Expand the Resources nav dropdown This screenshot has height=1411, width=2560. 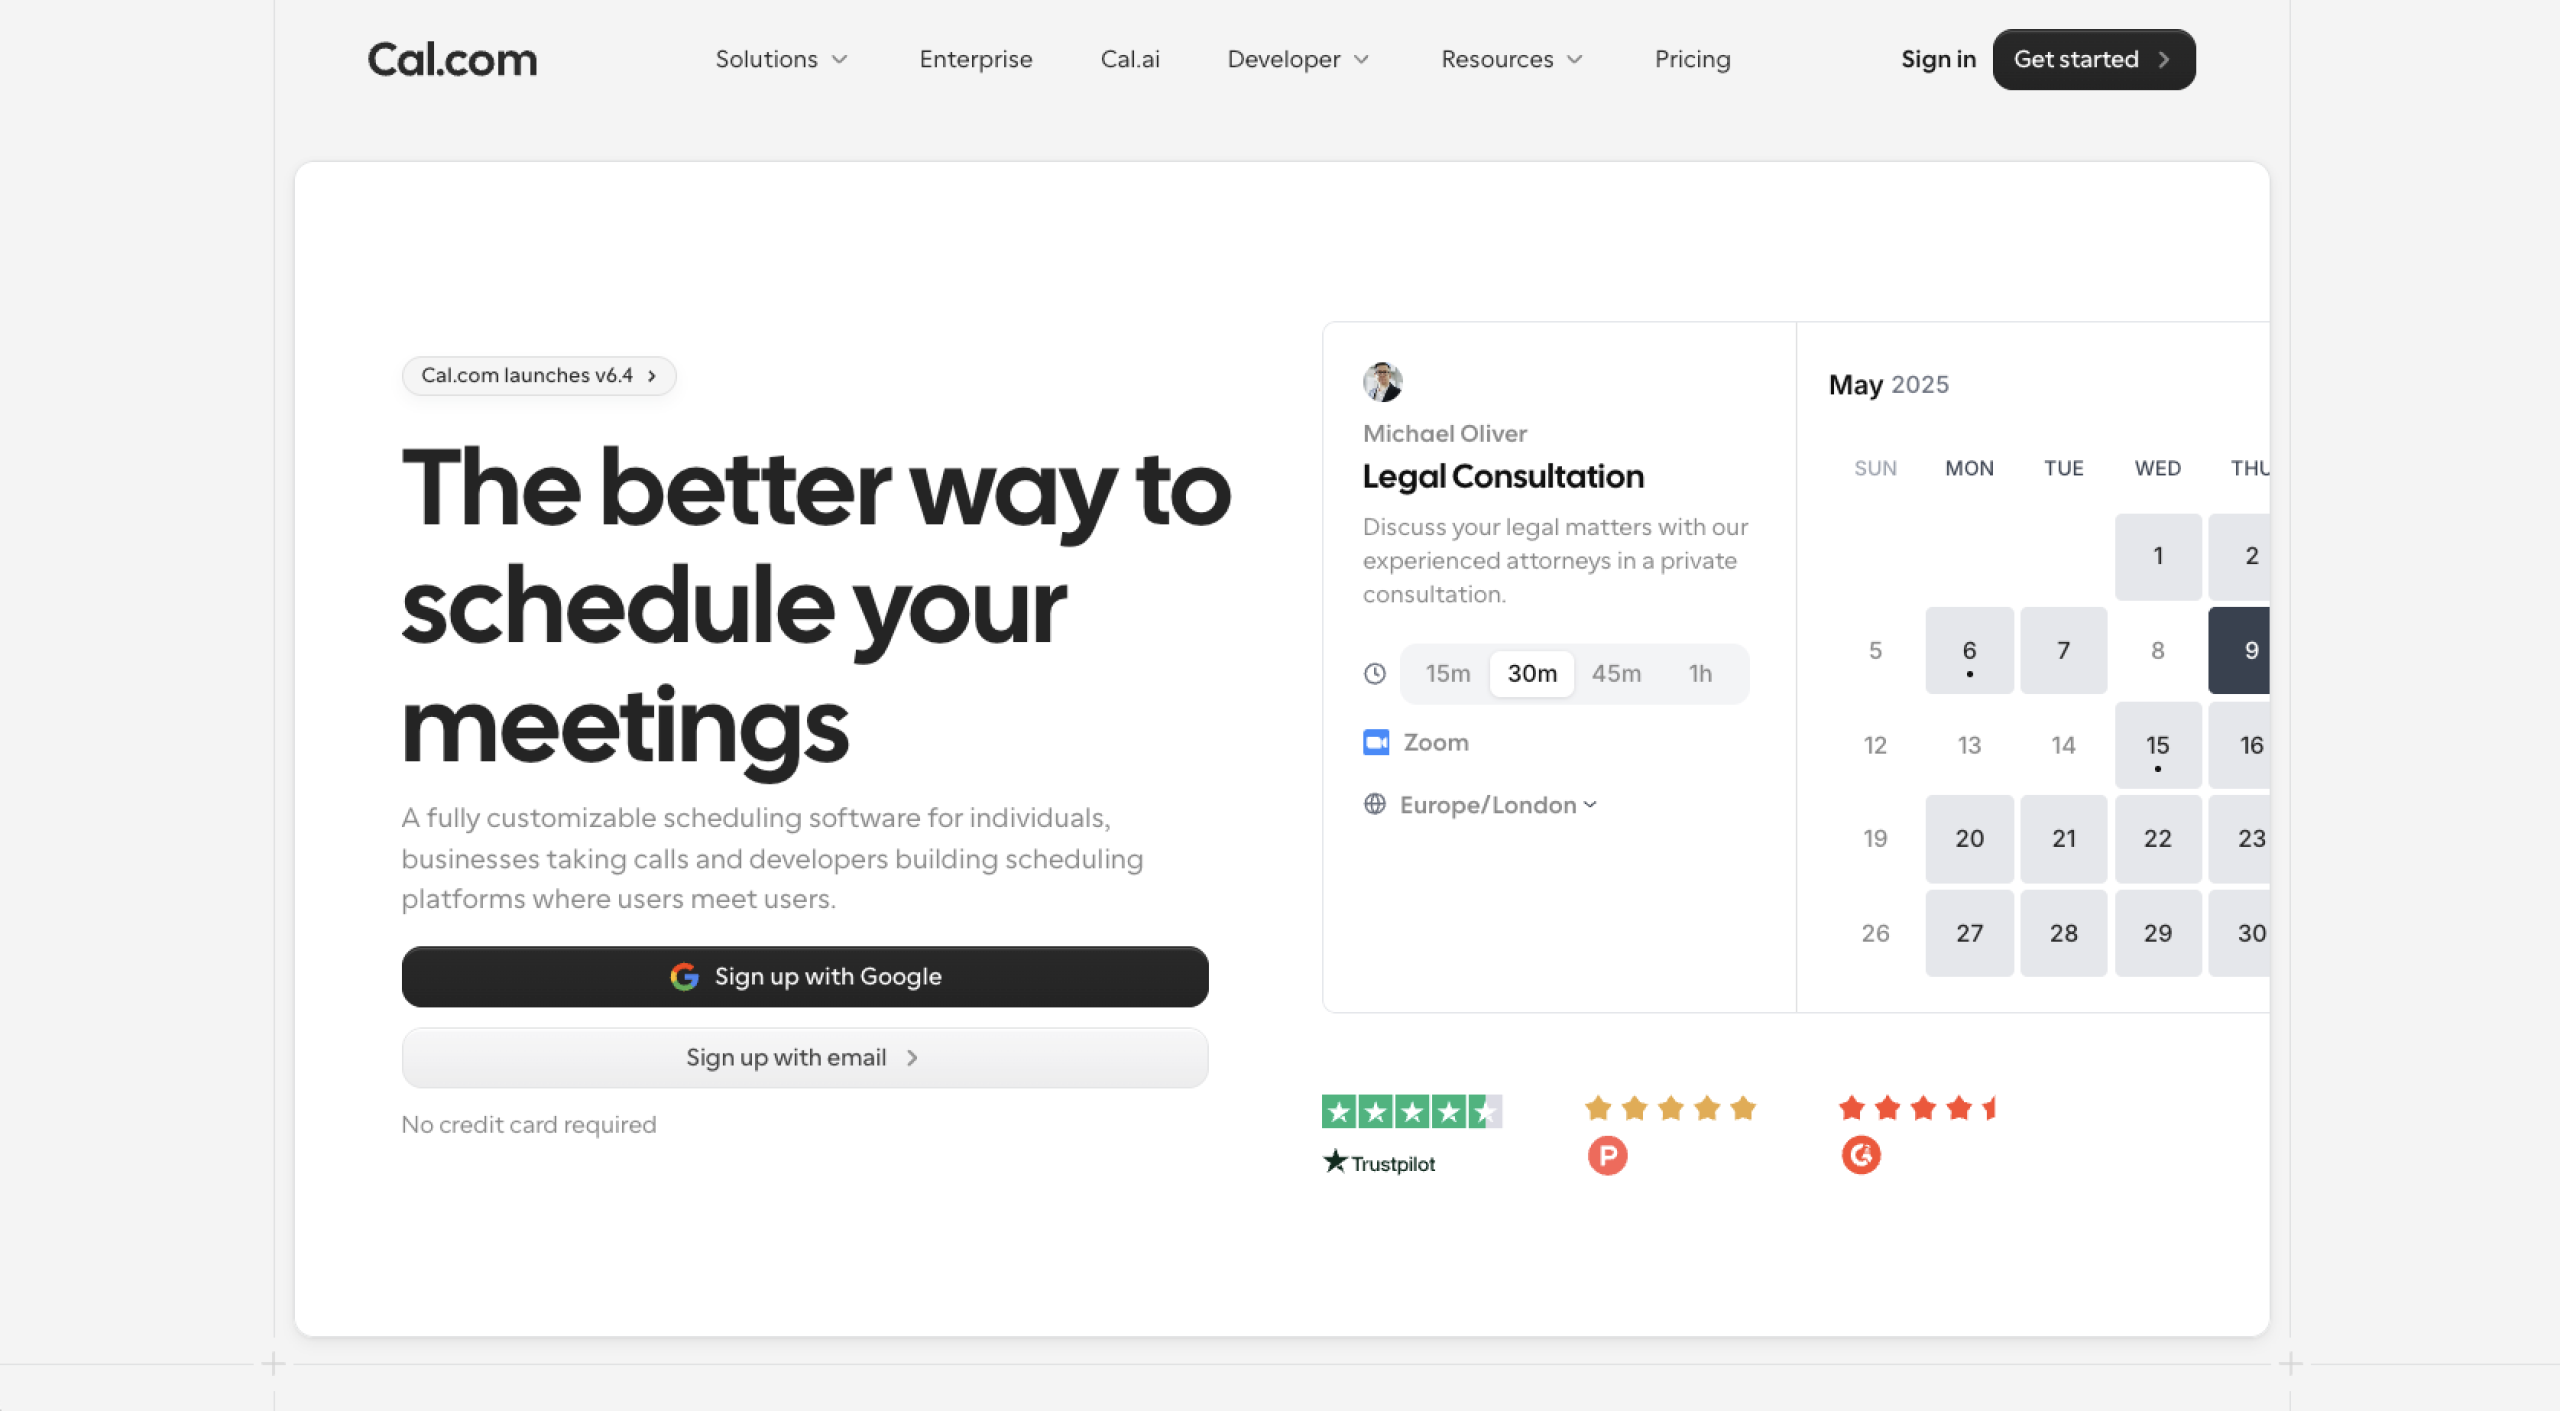click(x=1511, y=59)
